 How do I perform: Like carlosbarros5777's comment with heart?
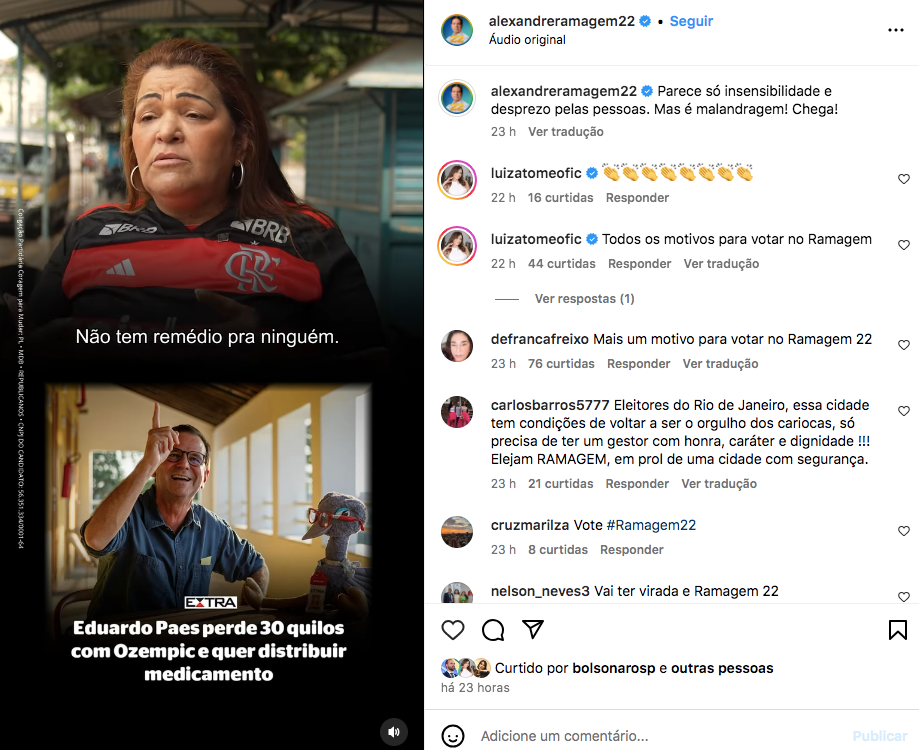click(904, 411)
